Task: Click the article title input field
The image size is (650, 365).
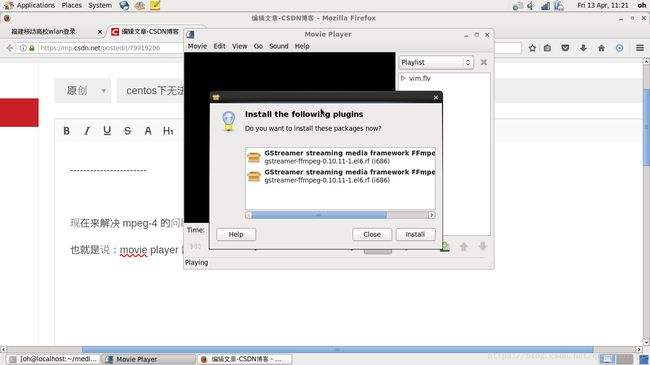Action: (x=150, y=90)
